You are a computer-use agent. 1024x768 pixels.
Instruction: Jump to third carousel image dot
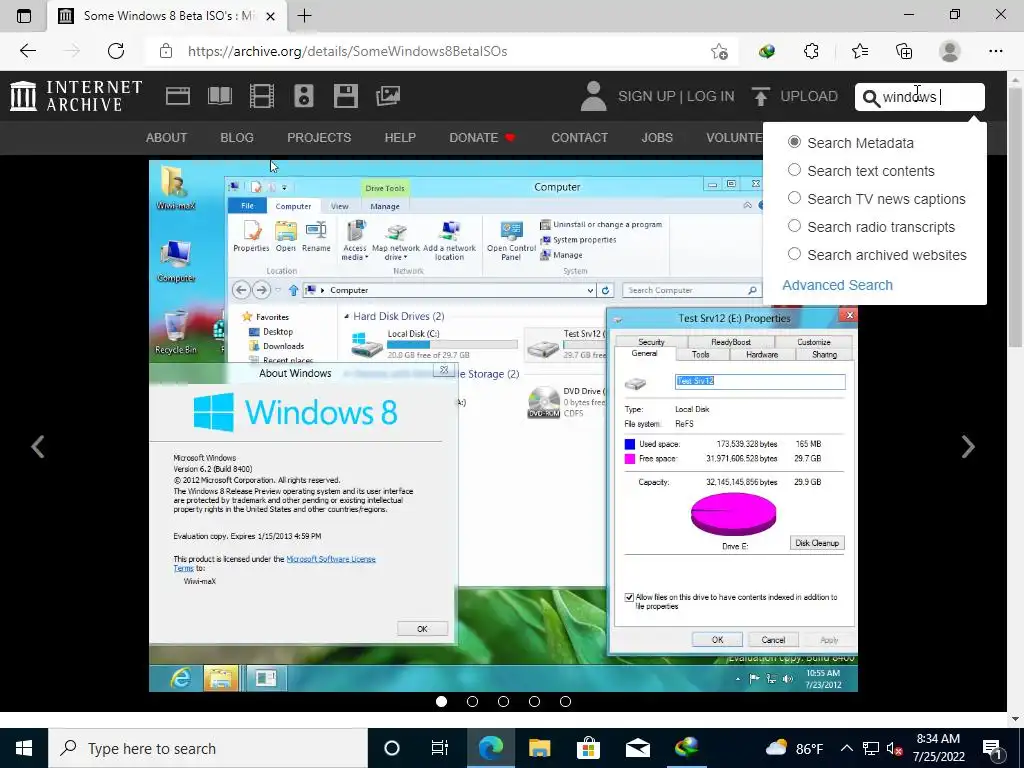(504, 701)
